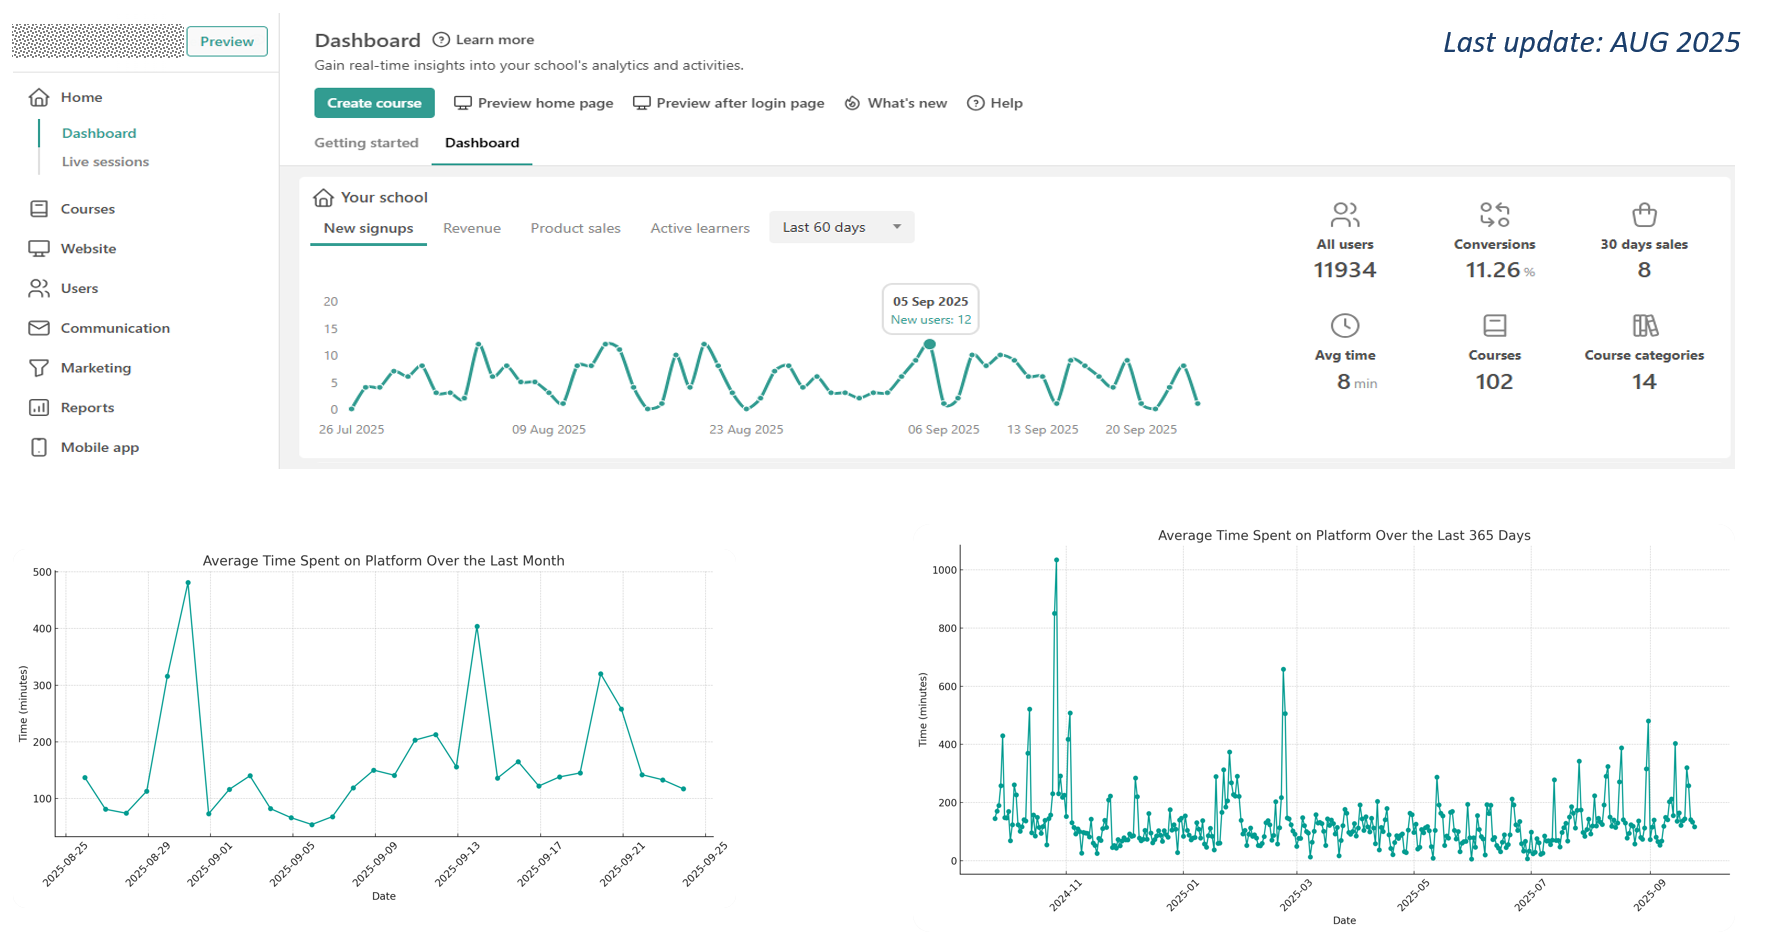Go to Live sessions in sidebar
1768x942 pixels.
[105, 162]
